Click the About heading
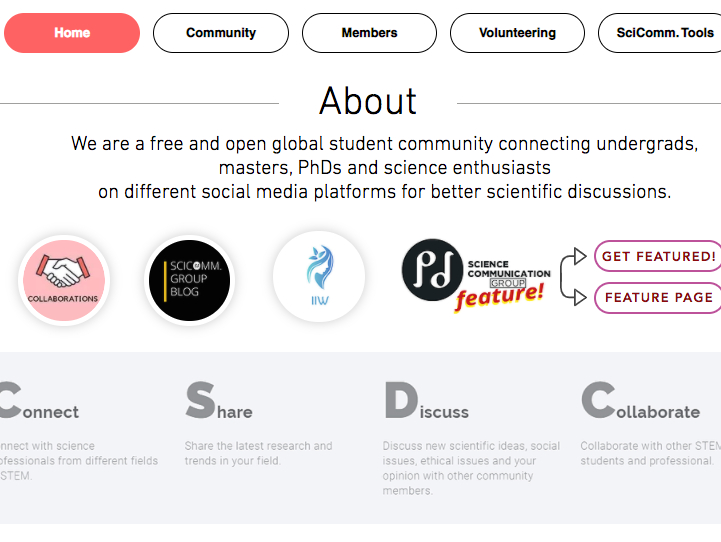 (x=367, y=102)
